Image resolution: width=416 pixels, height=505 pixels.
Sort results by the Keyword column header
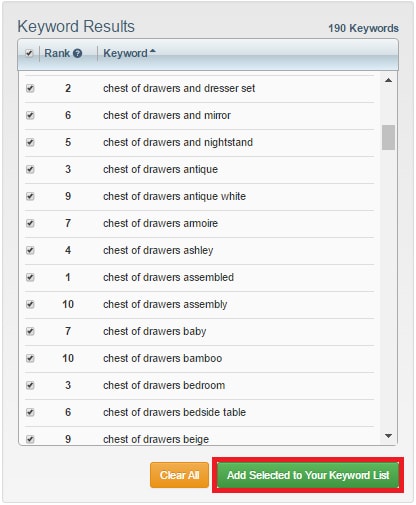pos(125,53)
